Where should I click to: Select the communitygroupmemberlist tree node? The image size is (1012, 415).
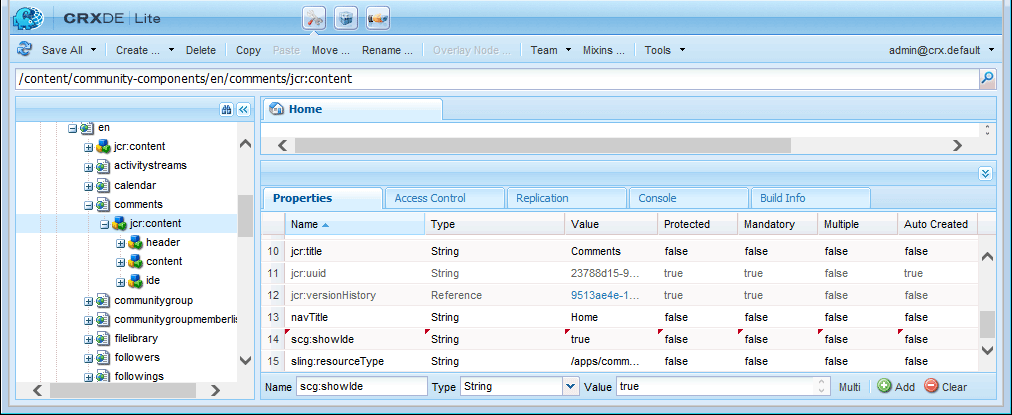[175, 319]
